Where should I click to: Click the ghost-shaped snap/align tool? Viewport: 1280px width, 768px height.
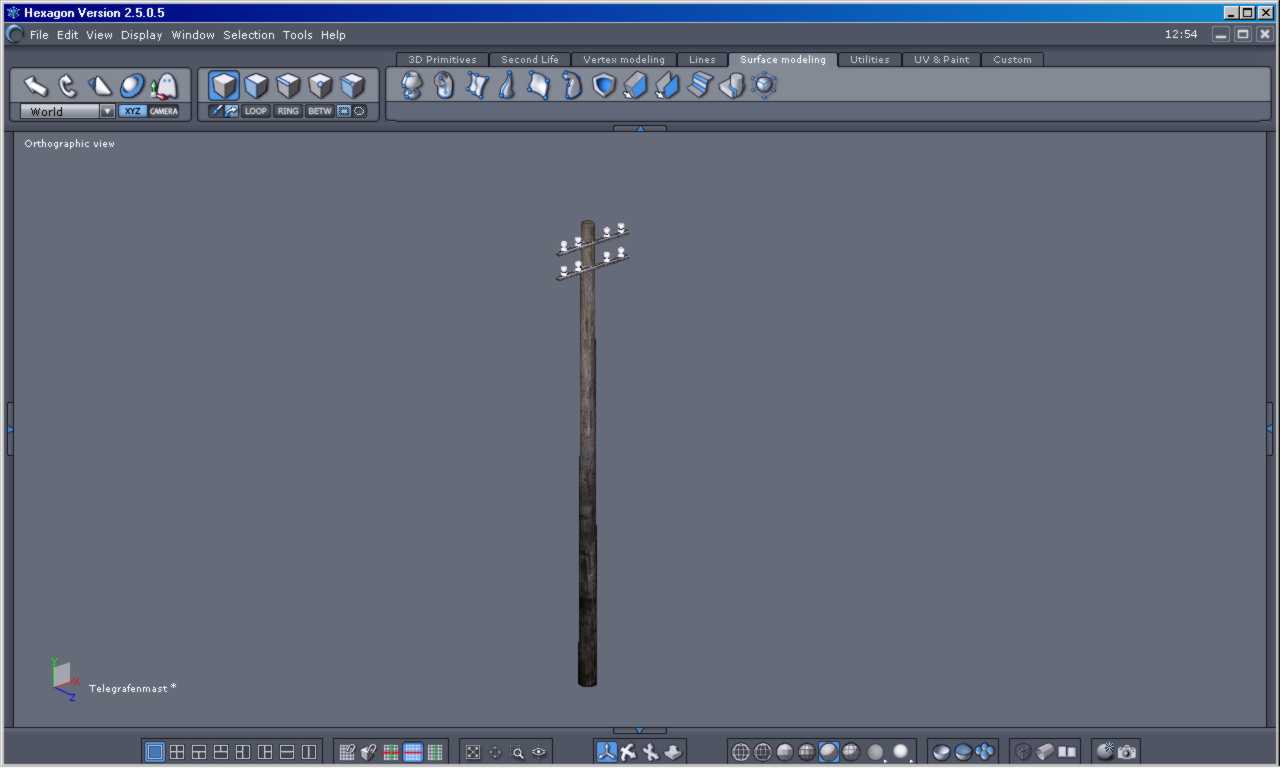(x=164, y=86)
